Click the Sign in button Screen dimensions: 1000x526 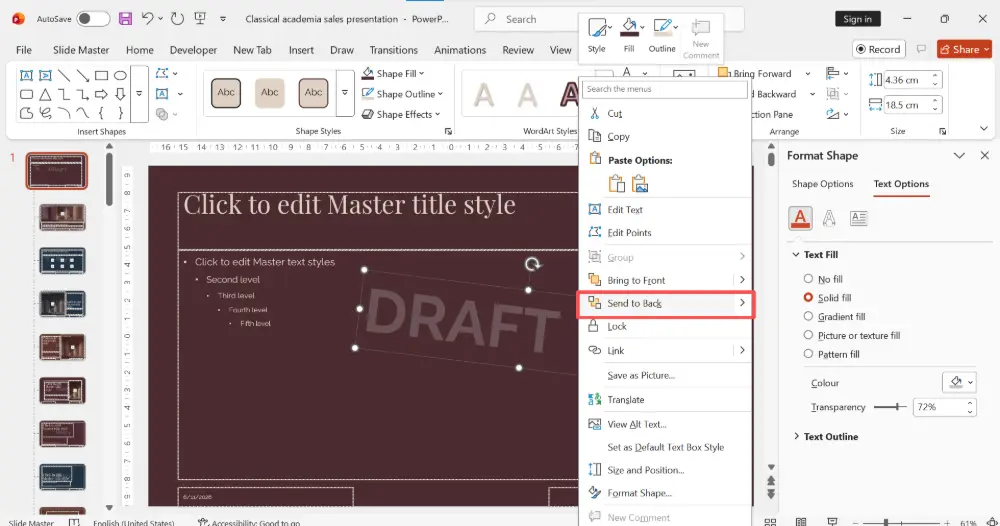(x=857, y=19)
